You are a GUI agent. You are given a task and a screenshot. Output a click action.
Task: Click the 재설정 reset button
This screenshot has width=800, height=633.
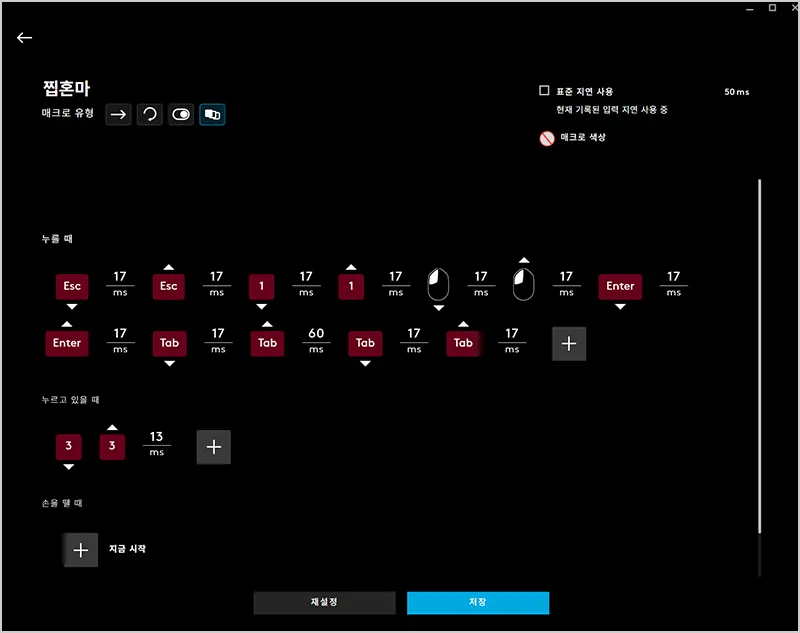[324, 603]
